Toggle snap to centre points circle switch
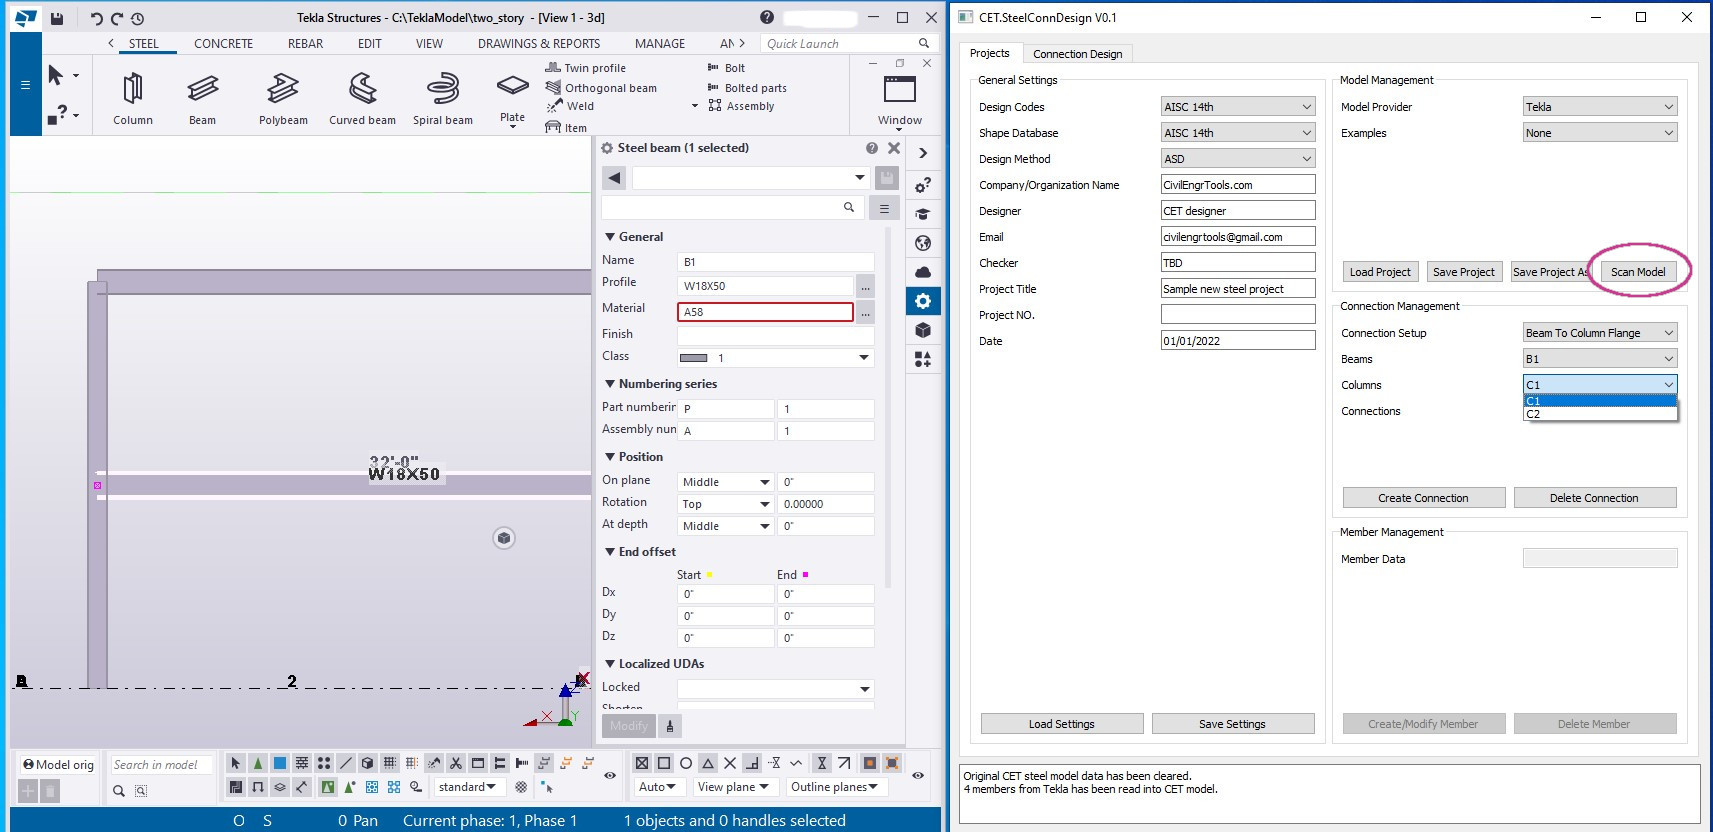 (686, 763)
